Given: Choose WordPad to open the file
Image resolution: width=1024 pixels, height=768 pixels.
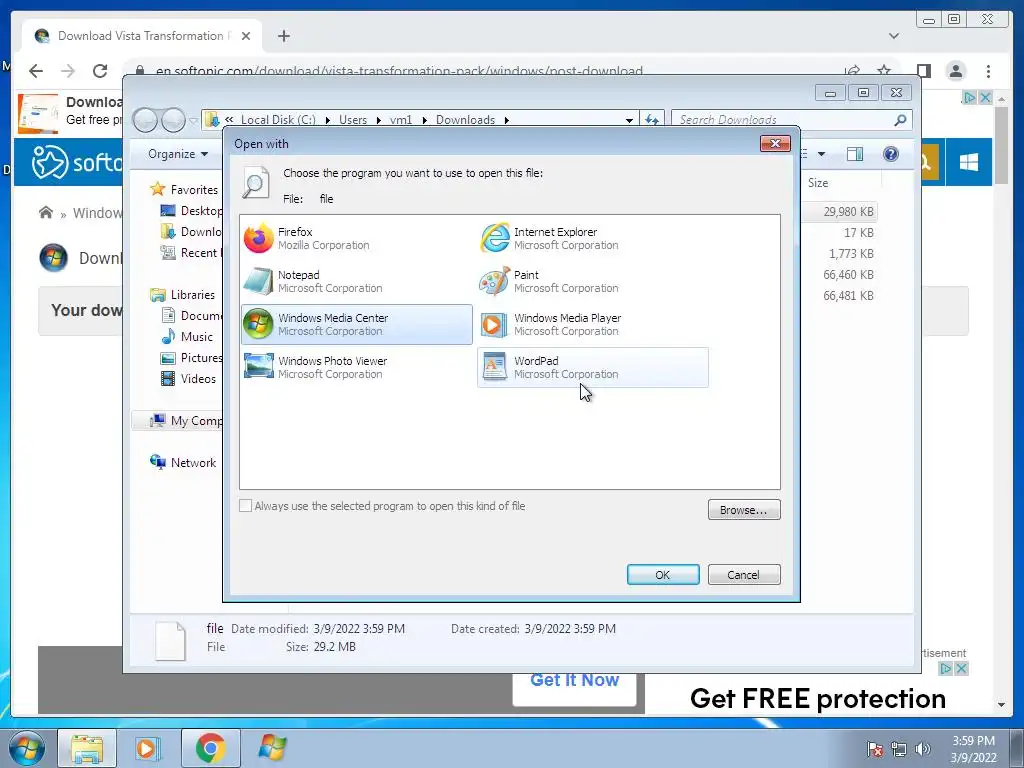Looking at the screenshot, I should tap(592, 368).
